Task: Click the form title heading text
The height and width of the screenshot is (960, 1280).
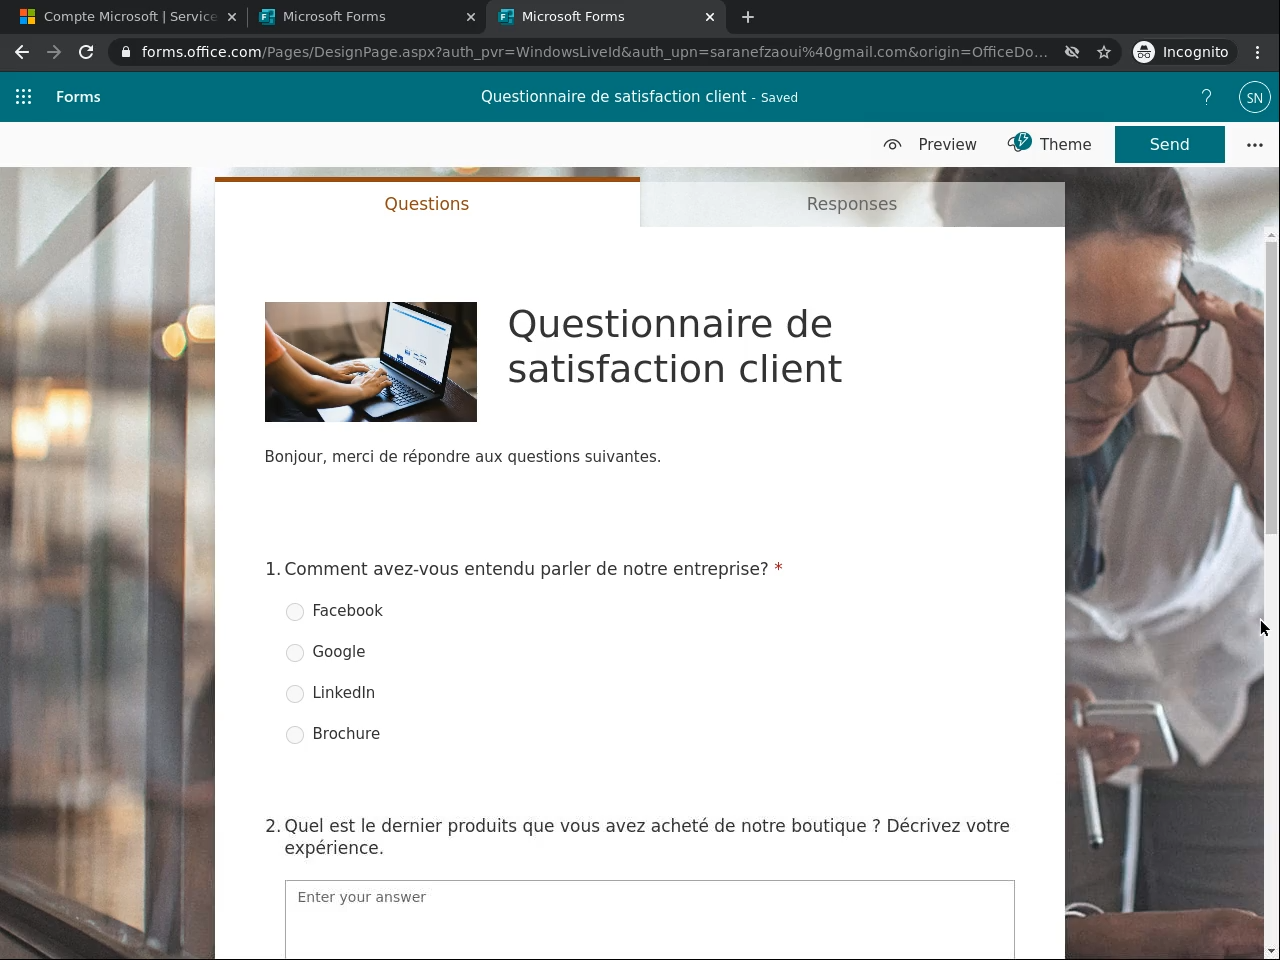Action: [675, 346]
